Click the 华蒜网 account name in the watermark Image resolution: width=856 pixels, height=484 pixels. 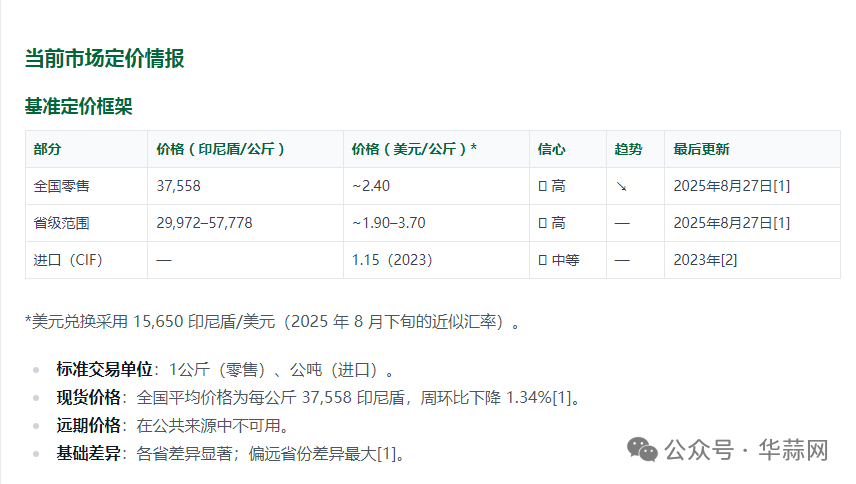(793, 451)
